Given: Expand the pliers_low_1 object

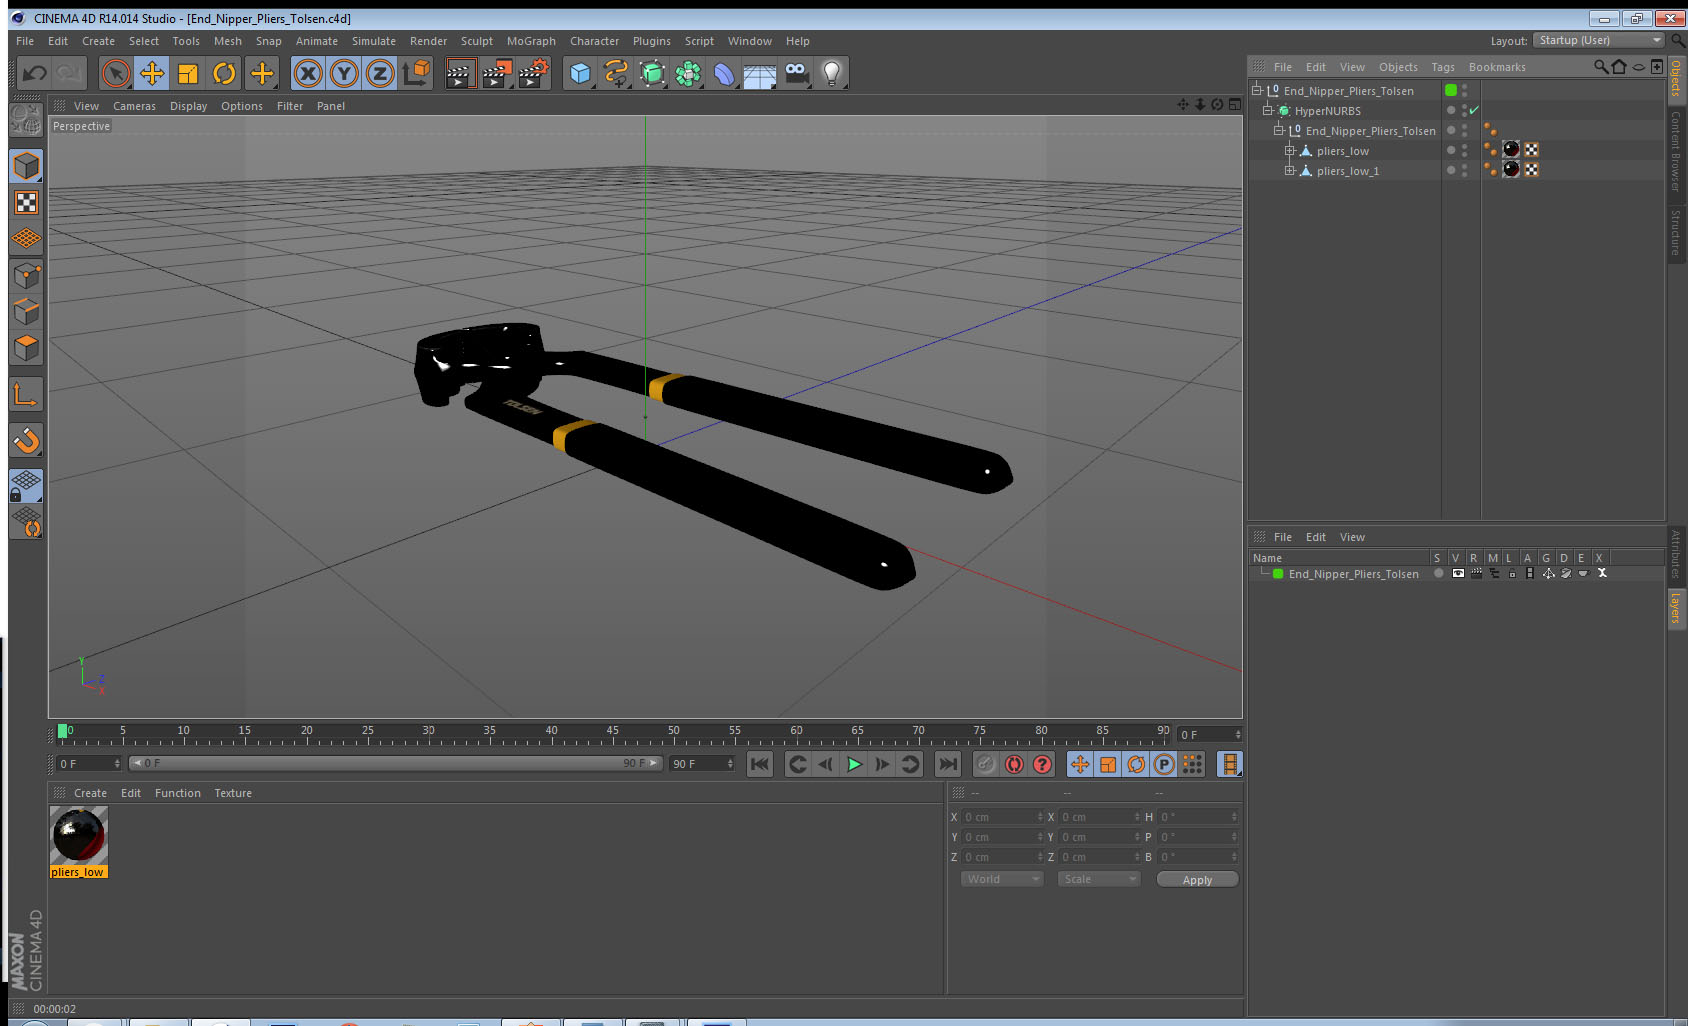Looking at the screenshot, I should pyautogui.click(x=1290, y=170).
